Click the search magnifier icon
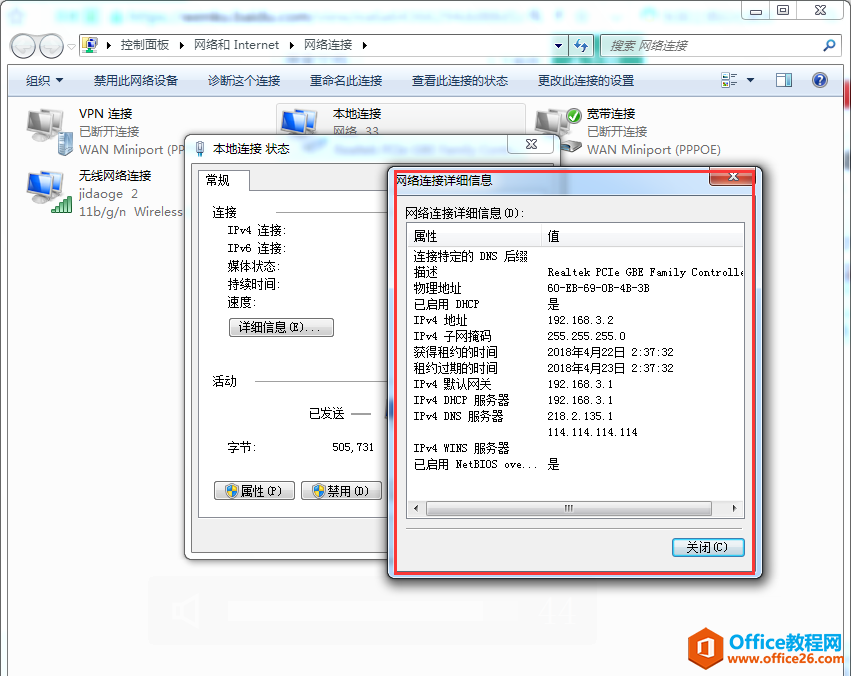This screenshot has width=851, height=676. tap(829, 46)
